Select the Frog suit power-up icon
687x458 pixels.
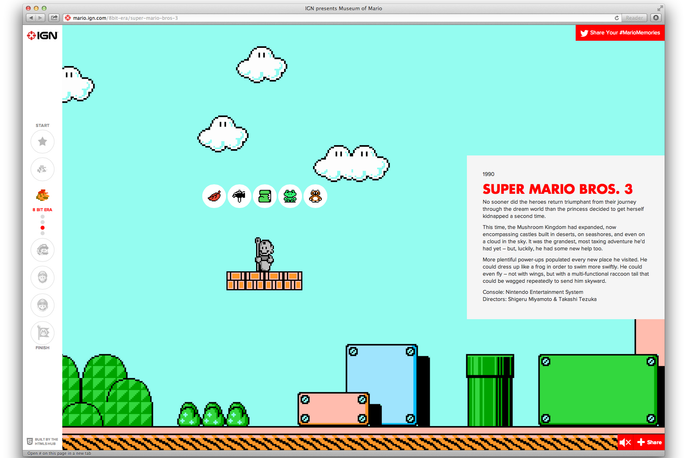(x=290, y=196)
